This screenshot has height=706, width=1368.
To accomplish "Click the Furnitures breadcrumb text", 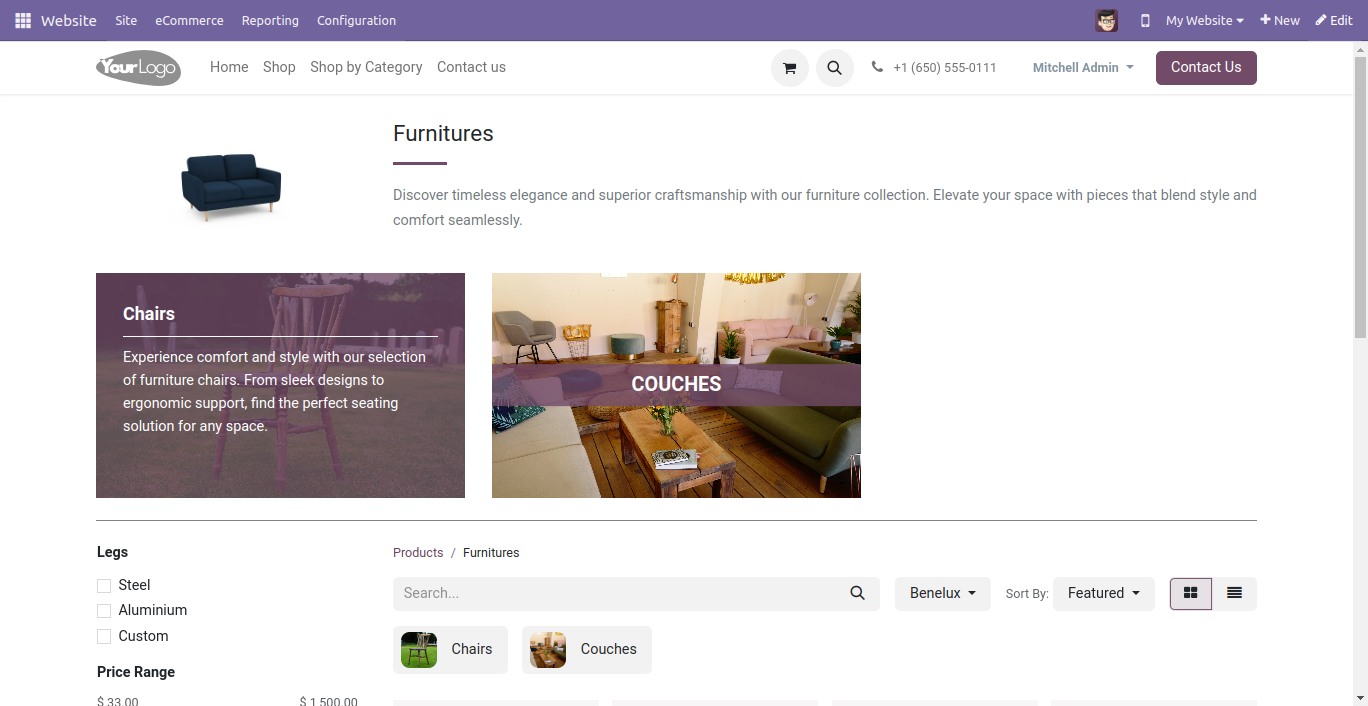I will (491, 552).
